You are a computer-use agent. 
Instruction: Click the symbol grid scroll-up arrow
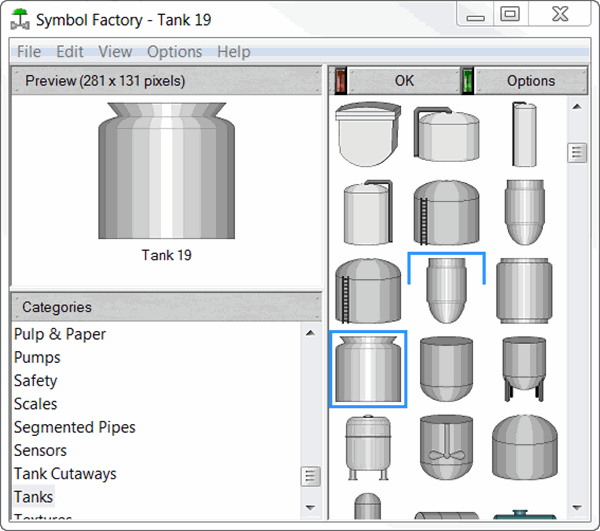coord(577,107)
